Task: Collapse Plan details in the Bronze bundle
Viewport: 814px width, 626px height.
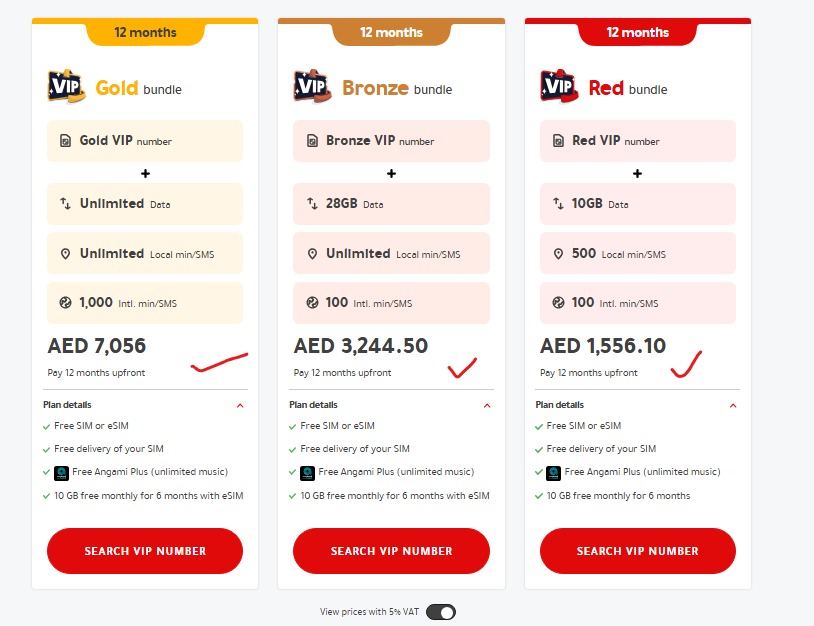Action: click(x=487, y=406)
